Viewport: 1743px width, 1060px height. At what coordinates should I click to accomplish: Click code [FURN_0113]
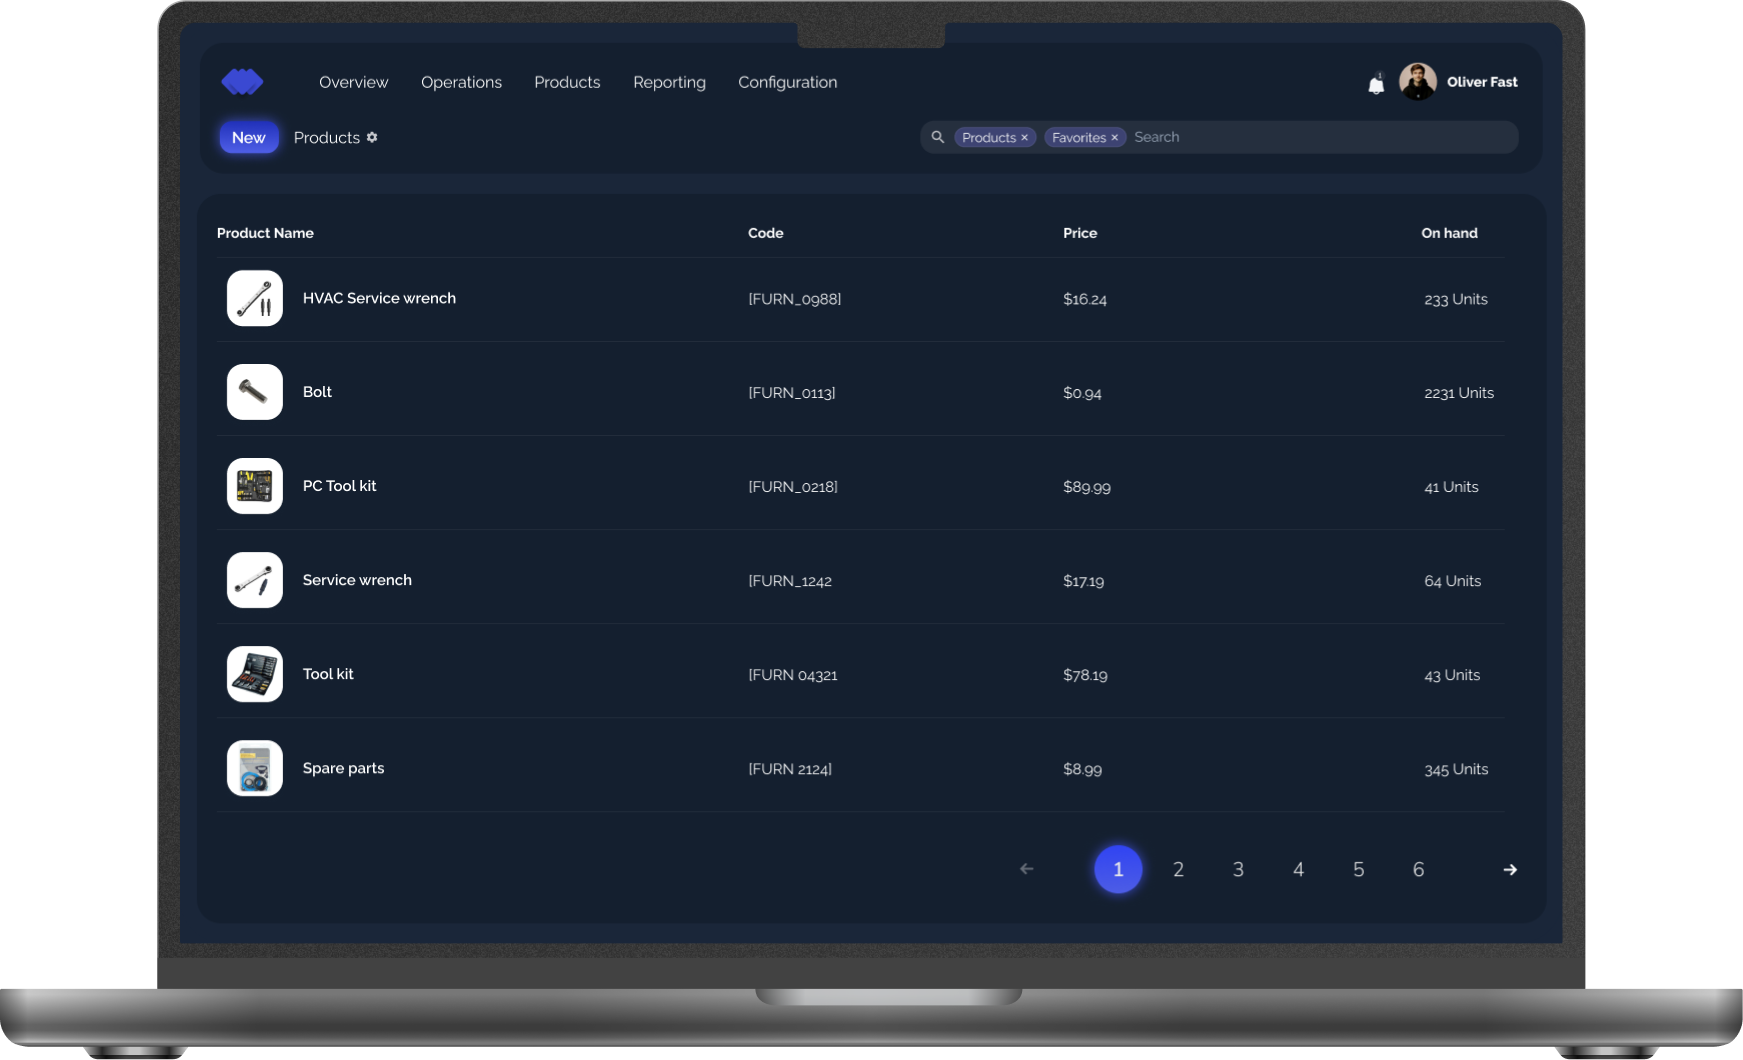pos(792,393)
